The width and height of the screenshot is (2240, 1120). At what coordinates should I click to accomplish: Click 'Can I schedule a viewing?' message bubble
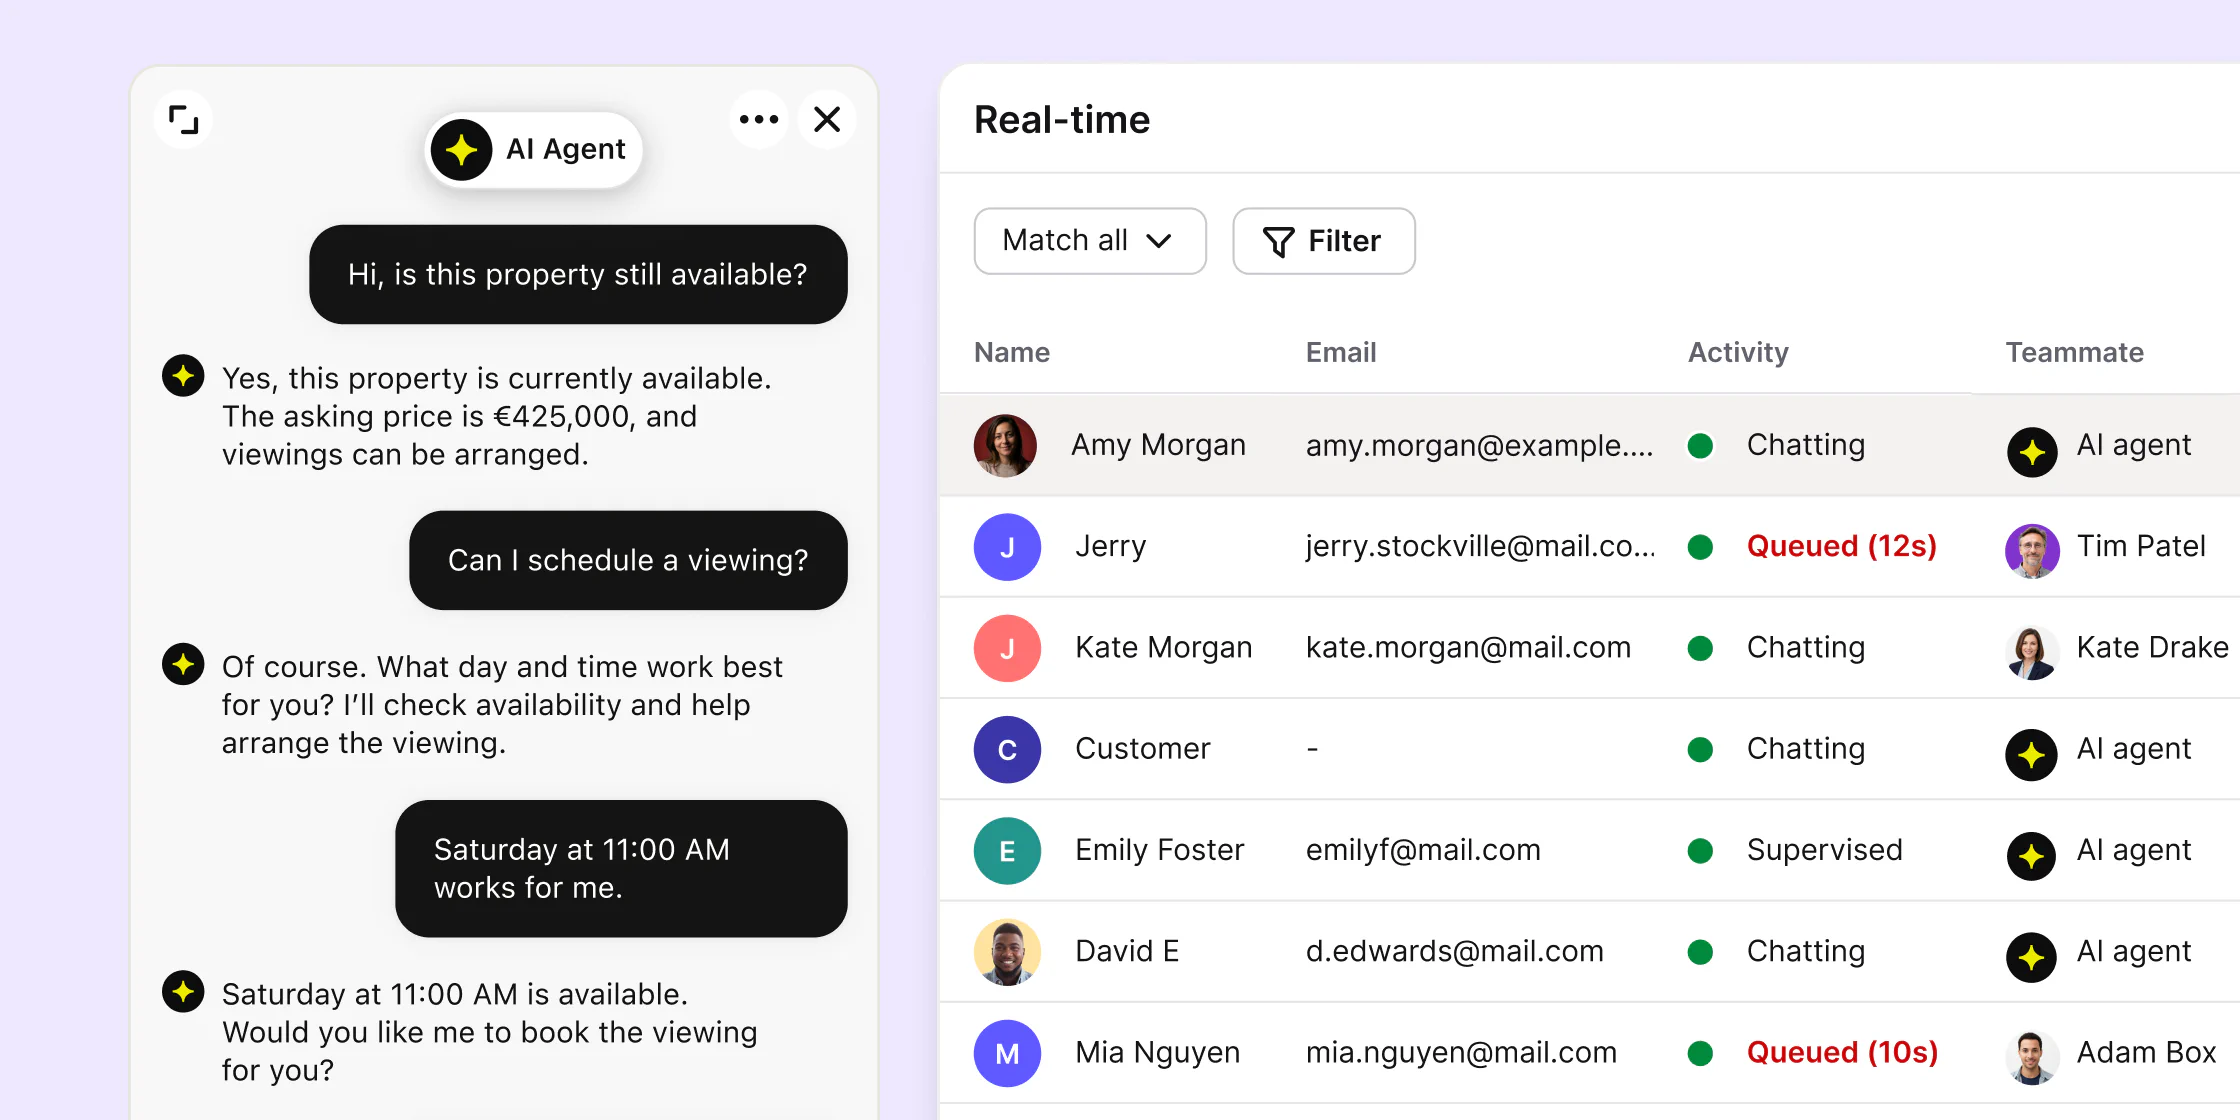[x=628, y=560]
